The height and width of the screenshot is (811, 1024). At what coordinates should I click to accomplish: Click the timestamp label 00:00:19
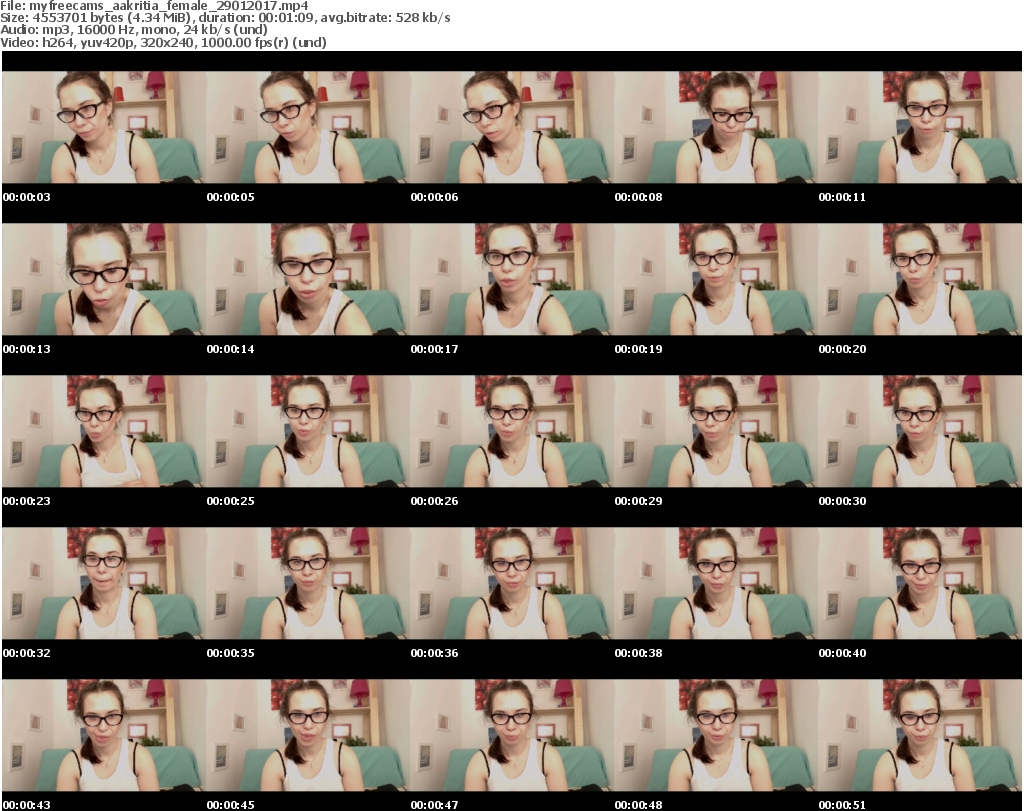coord(638,349)
